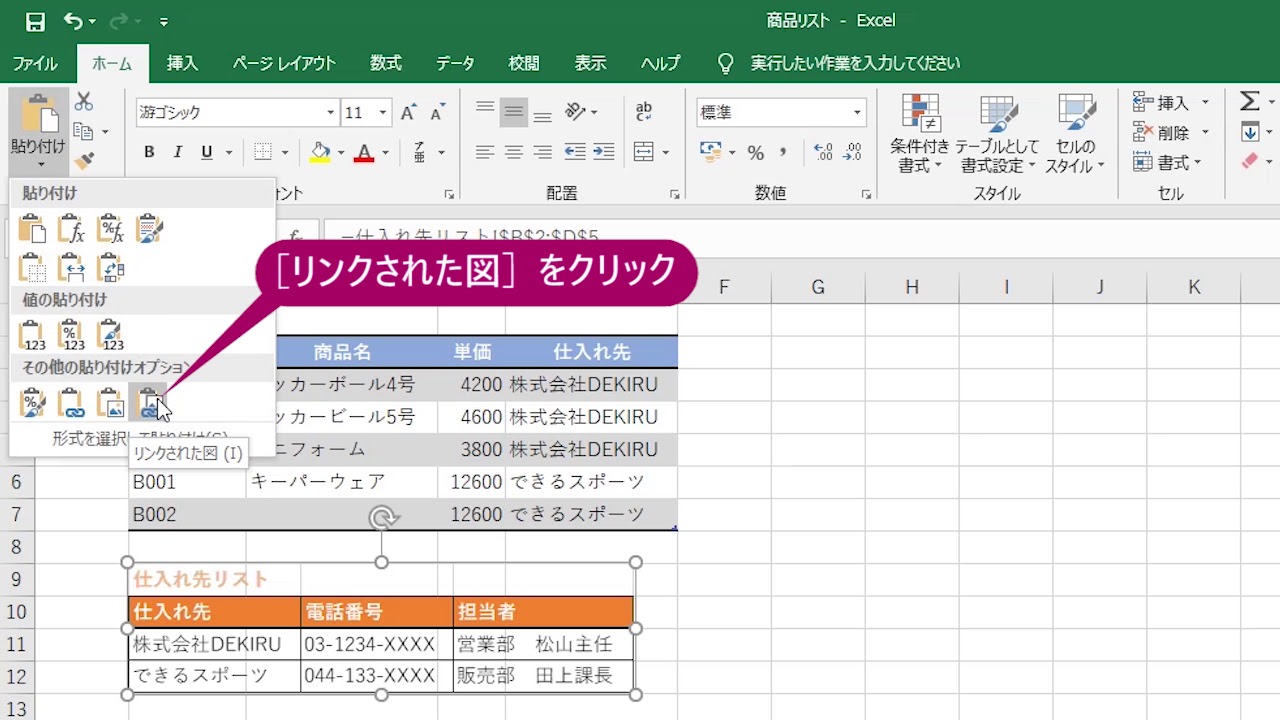Image resolution: width=1280 pixels, height=720 pixels.
Task: Save the workbook with the floppy icon
Action: (x=35, y=21)
